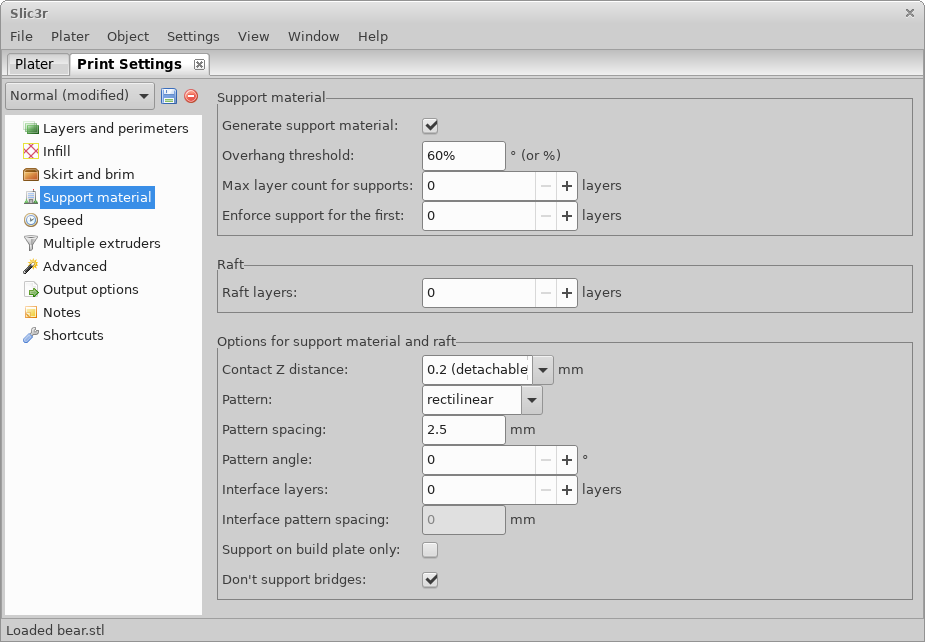Select Multiple extruders page
The height and width of the screenshot is (642, 925).
pos(101,243)
